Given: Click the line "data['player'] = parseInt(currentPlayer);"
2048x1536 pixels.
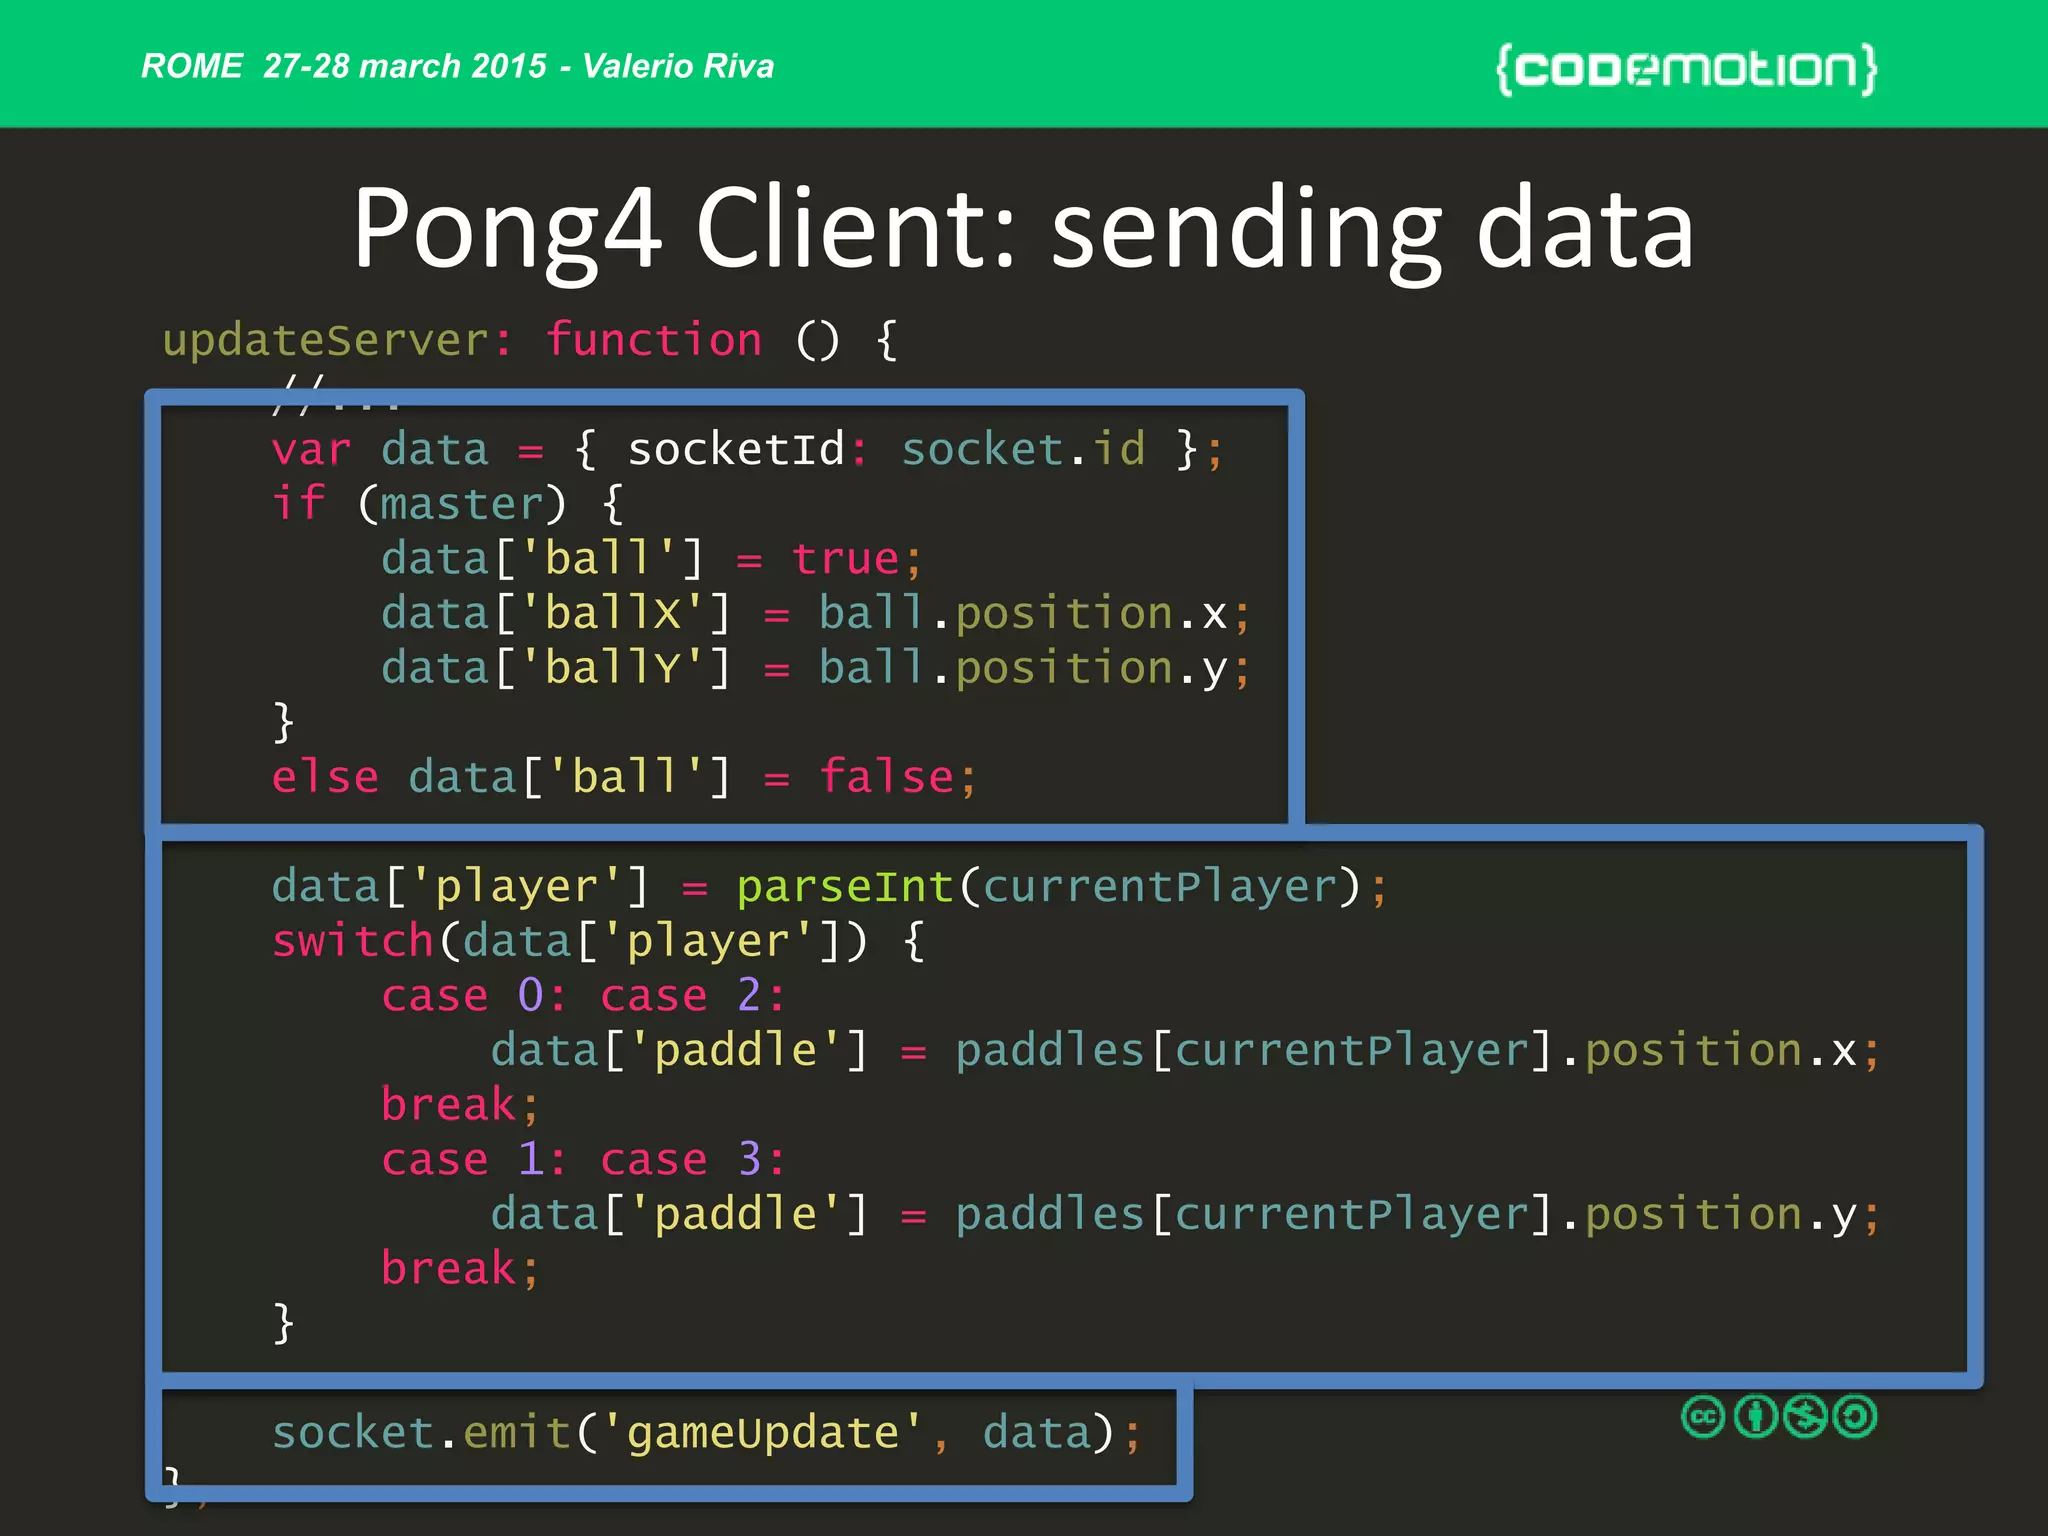Looking at the screenshot, I should [x=830, y=887].
